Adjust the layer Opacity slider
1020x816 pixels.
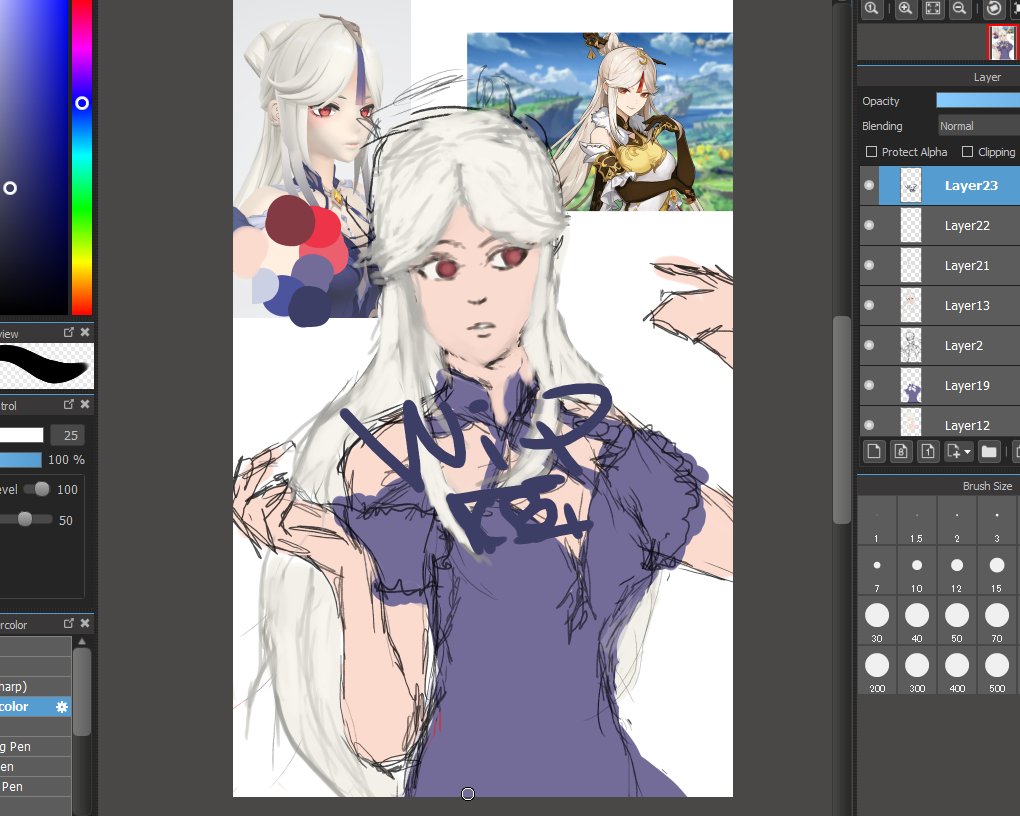click(978, 100)
